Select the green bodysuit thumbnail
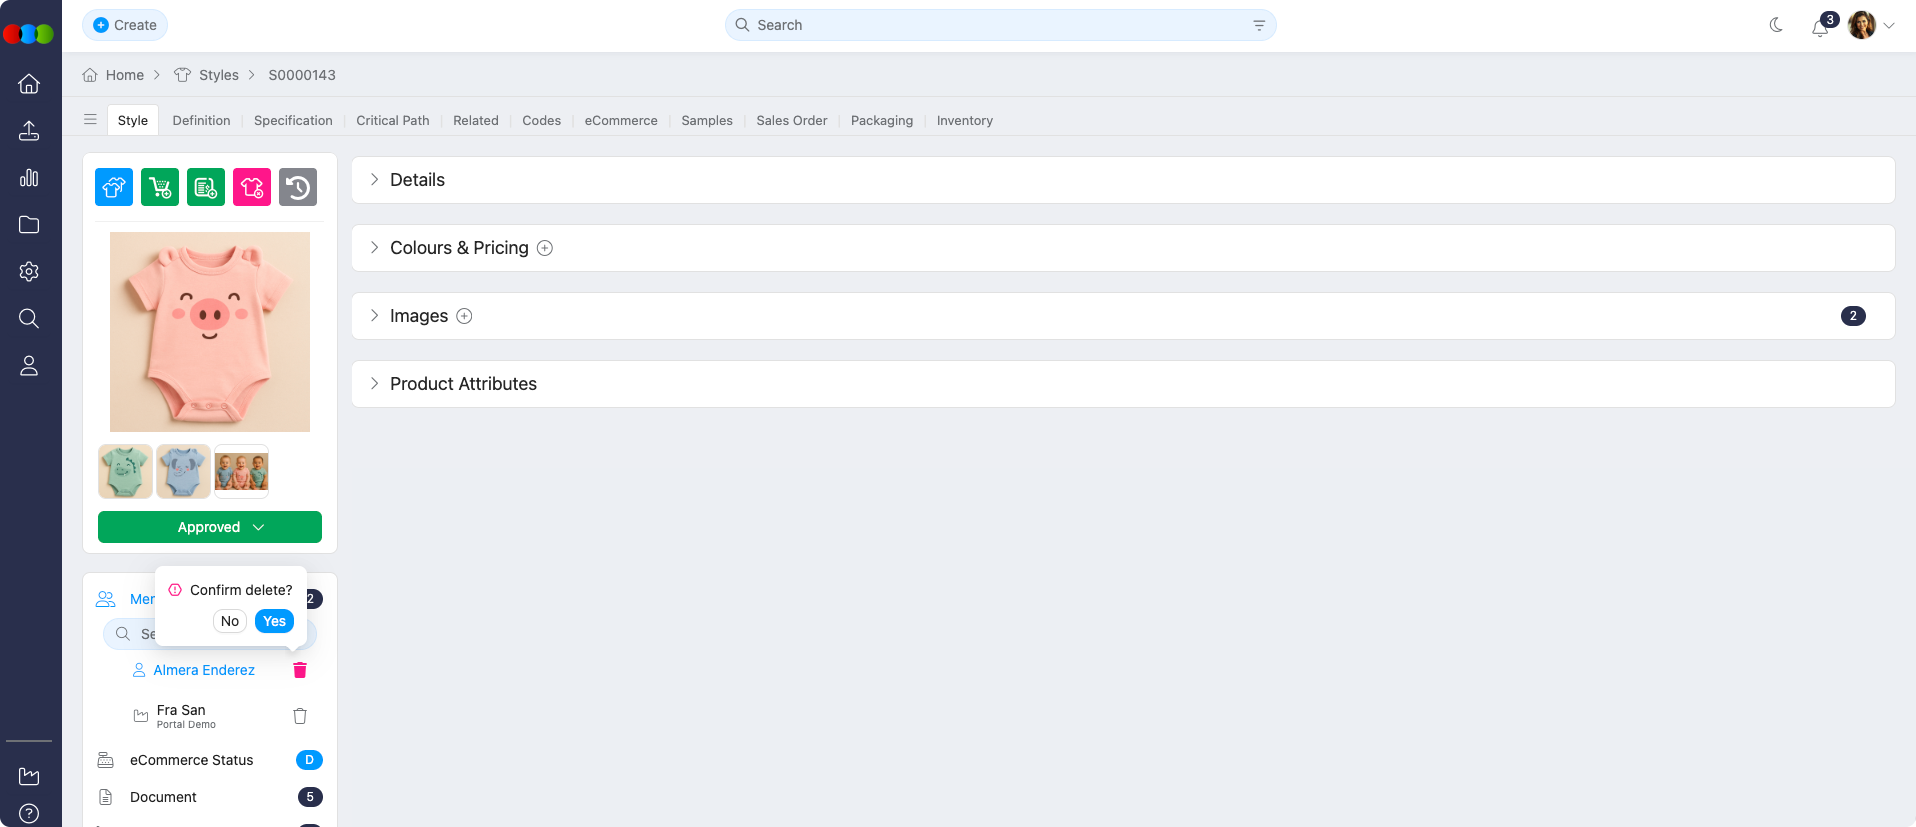Viewport: 1916px width, 827px height. tap(126, 471)
